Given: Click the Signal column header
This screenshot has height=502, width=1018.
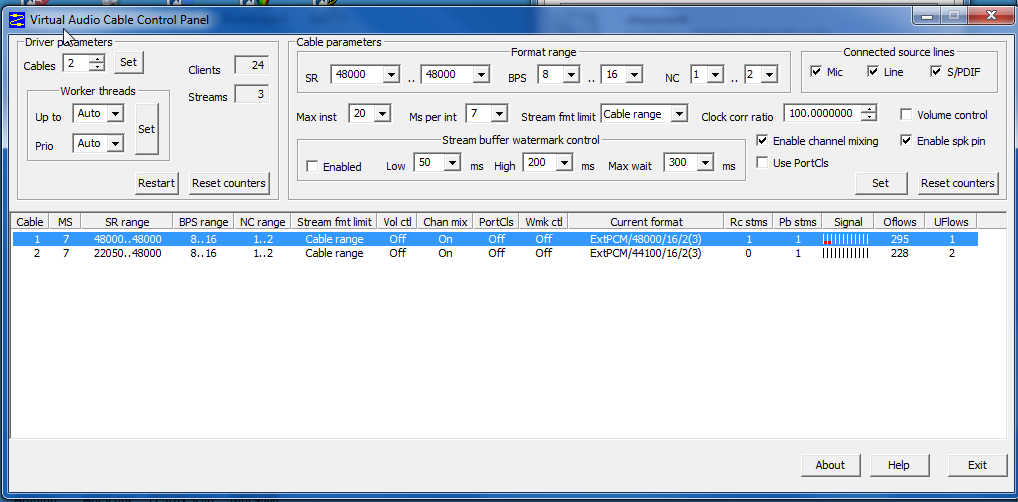Looking at the screenshot, I should 848,222.
